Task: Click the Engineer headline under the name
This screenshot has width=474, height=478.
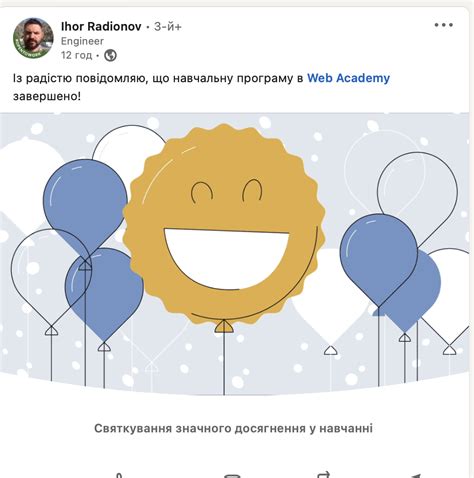Action: pos(82,41)
